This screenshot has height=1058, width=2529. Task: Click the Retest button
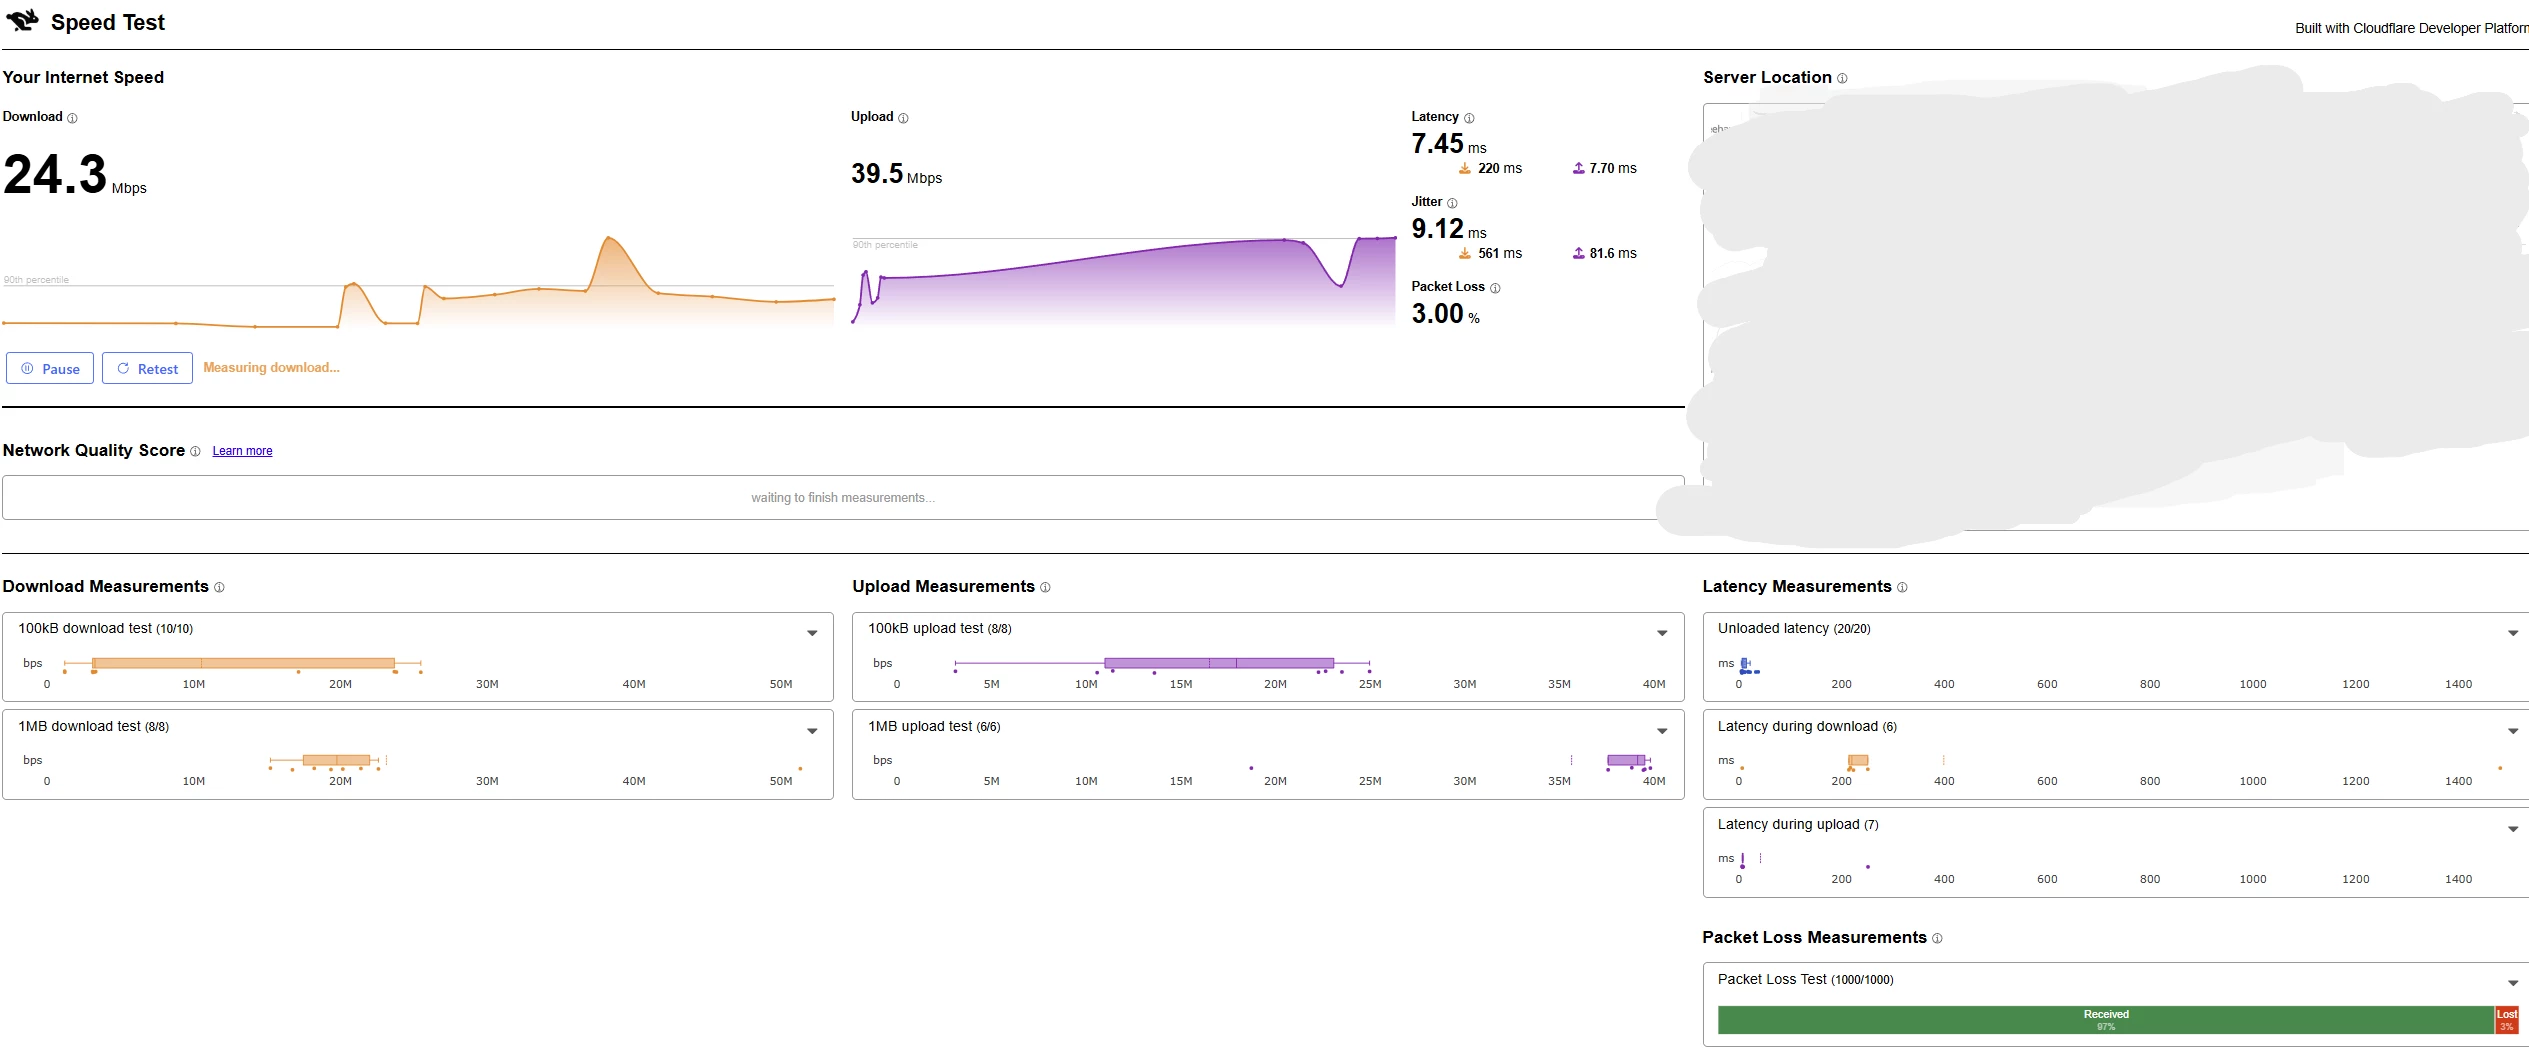click(x=147, y=368)
